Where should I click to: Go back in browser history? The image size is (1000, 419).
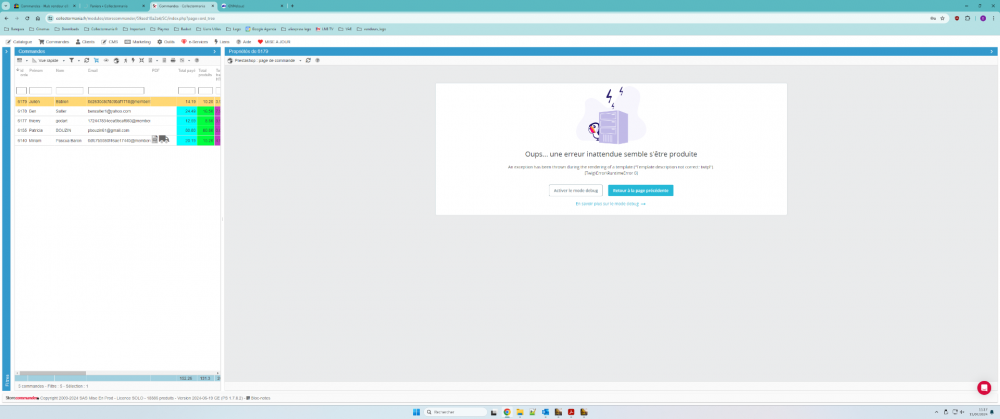(x=6, y=18)
